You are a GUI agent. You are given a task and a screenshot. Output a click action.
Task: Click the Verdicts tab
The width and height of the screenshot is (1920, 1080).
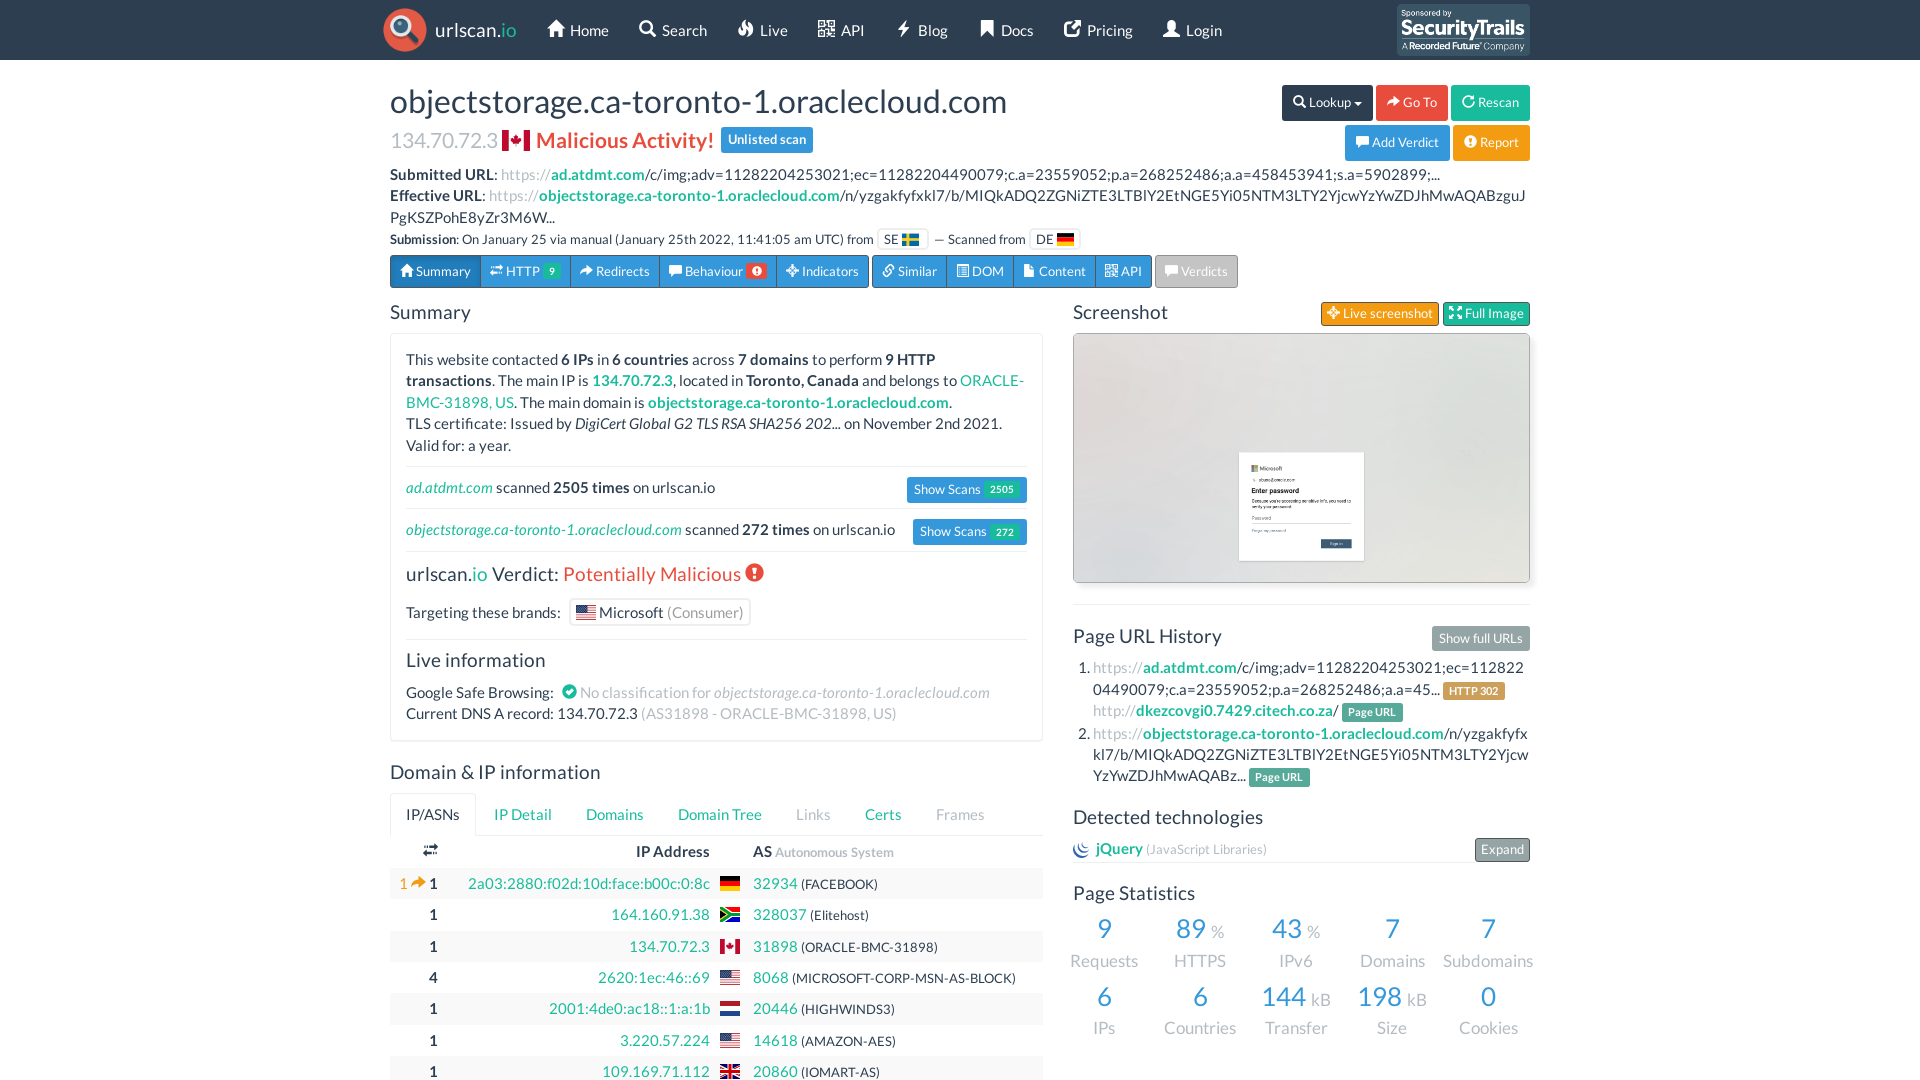tap(1196, 272)
